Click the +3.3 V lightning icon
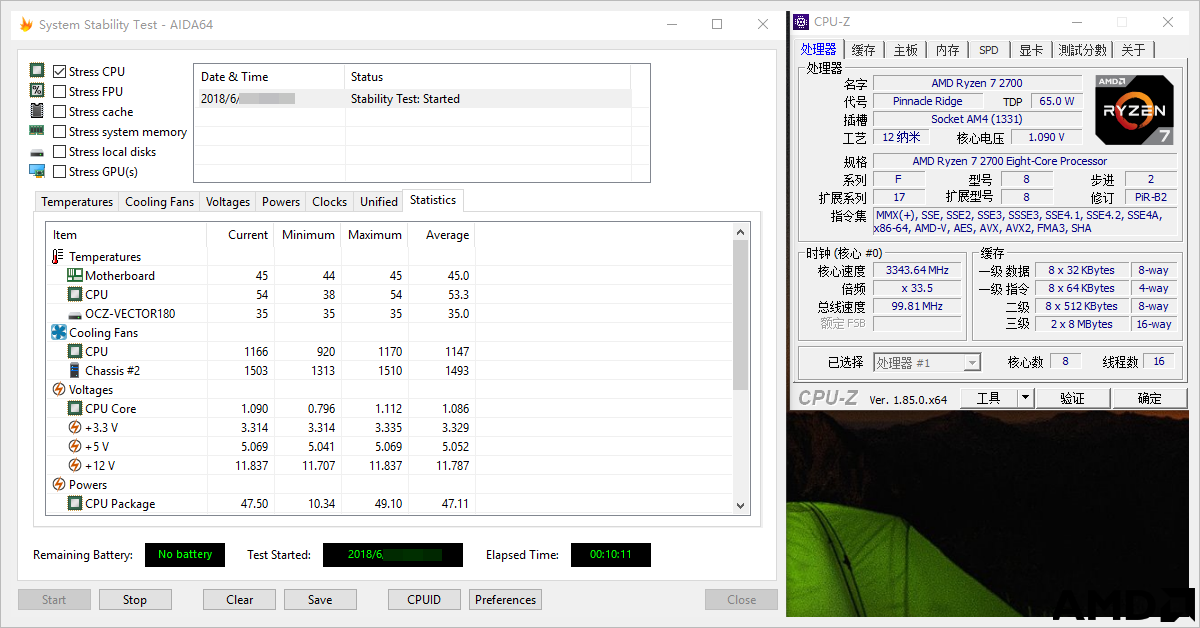This screenshot has height=628, width=1200. click(x=75, y=427)
